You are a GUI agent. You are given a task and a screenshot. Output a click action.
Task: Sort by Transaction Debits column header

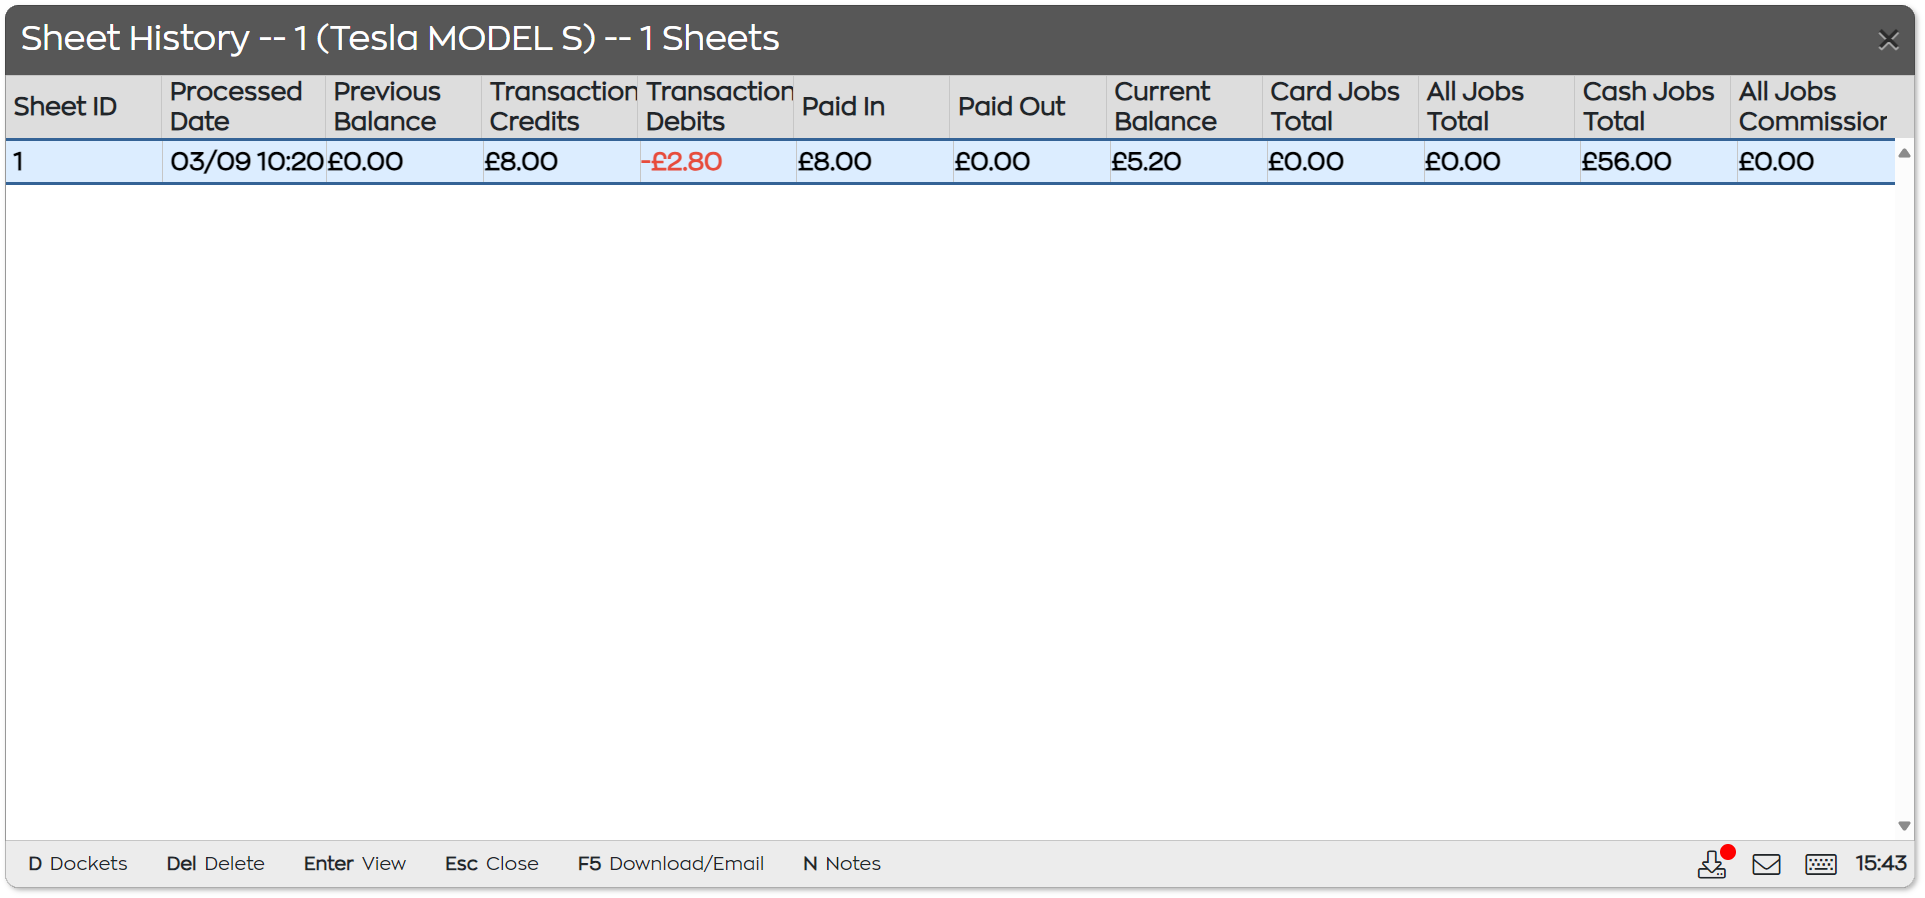coord(716,106)
